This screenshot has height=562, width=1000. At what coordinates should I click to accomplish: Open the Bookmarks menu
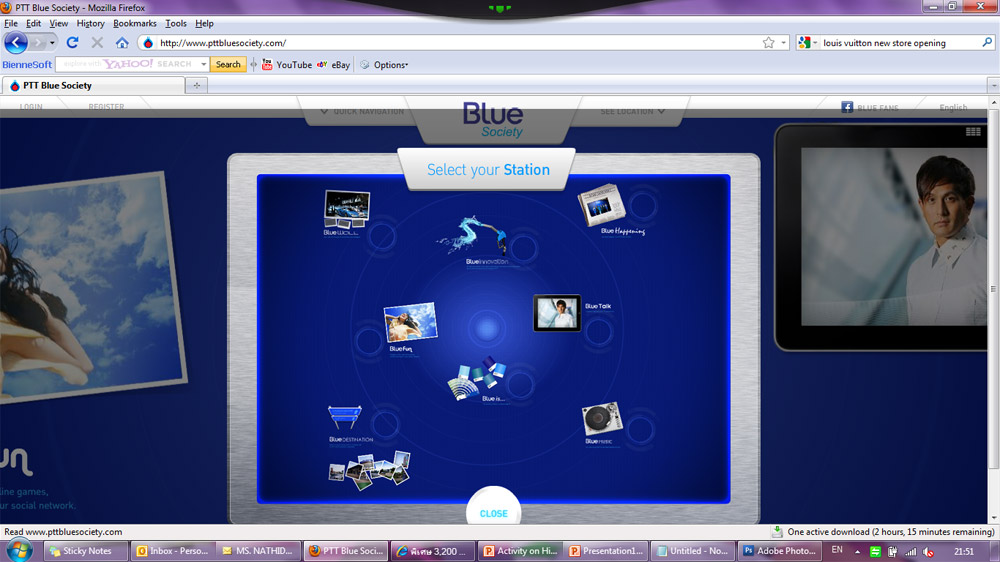pyautogui.click(x=135, y=24)
